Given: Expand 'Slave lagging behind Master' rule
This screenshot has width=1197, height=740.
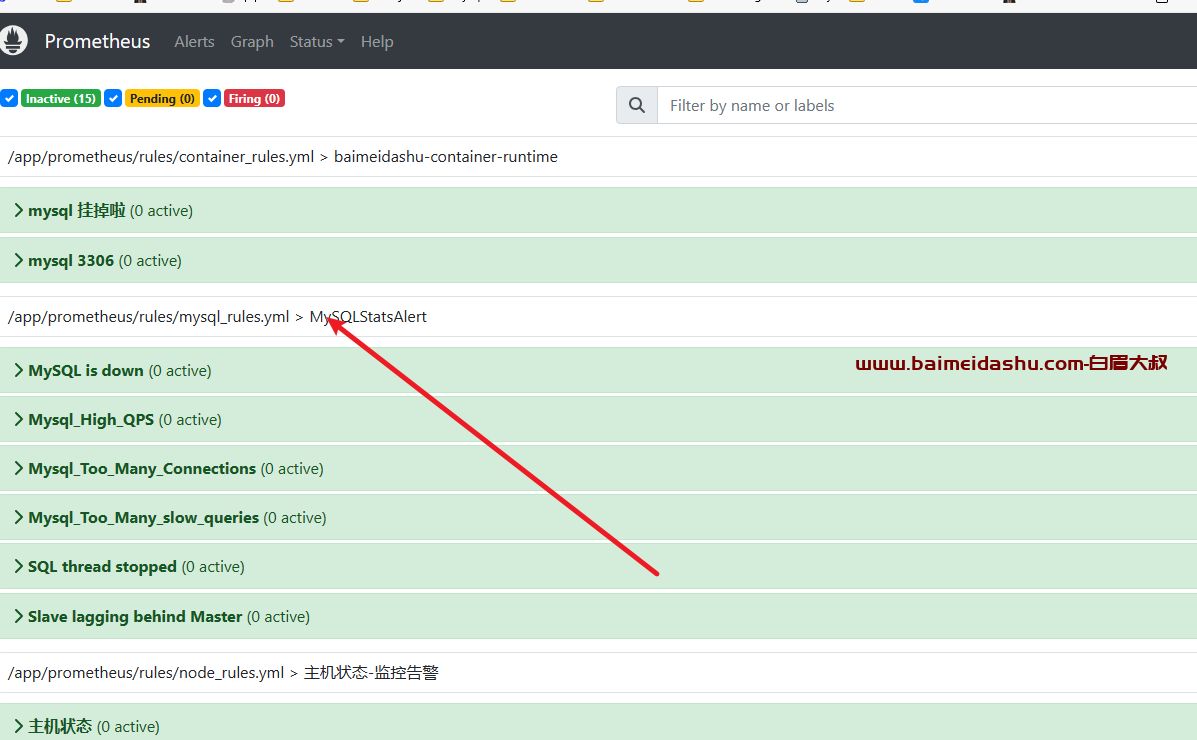Looking at the screenshot, I should point(598,616).
